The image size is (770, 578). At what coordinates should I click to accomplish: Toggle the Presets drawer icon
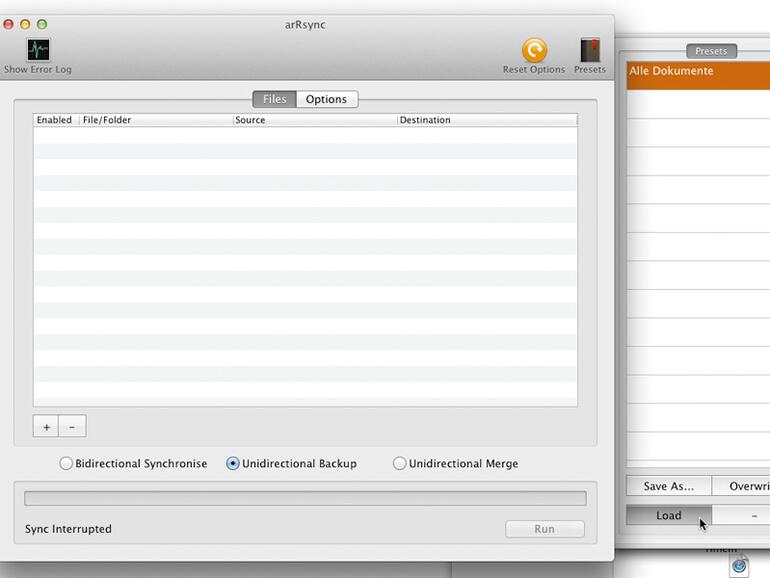pyautogui.click(x=590, y=50)
